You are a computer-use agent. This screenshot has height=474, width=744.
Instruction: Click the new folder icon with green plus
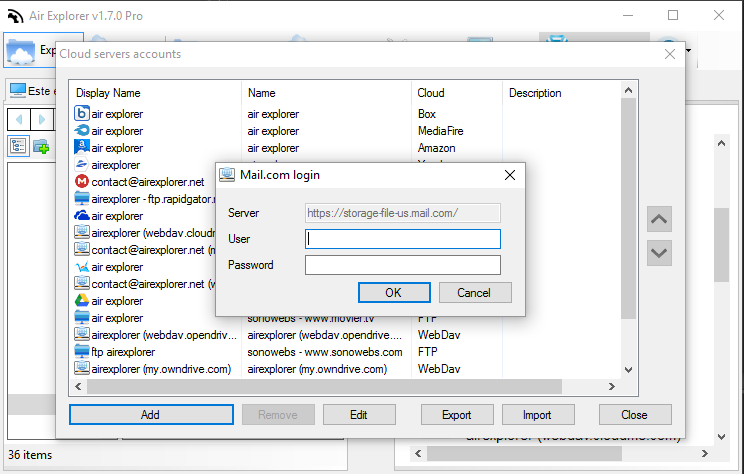(x=41, y=146)
